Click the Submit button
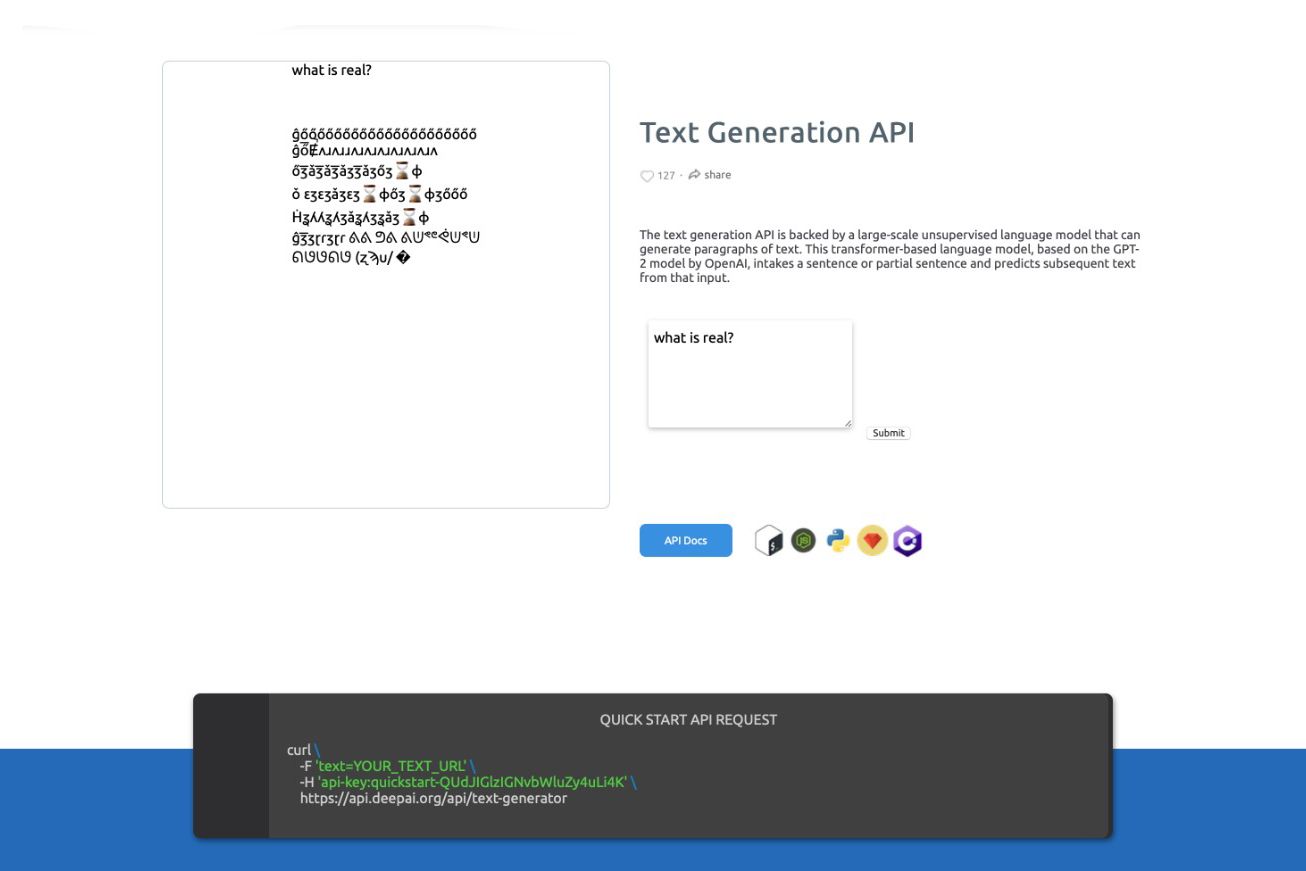This screenshot has width=1306, height=871. click(x=888, y=433)
